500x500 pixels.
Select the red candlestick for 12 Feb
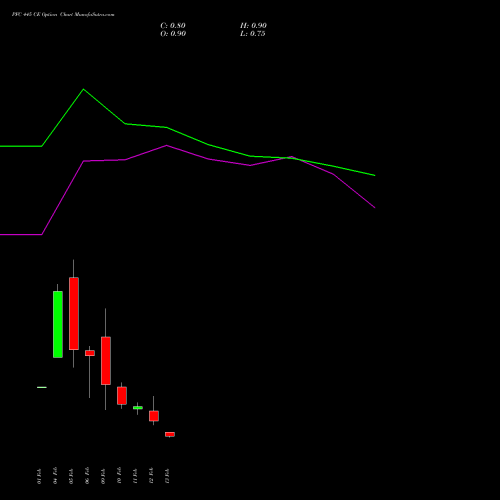pyautogui.click(x=154, y=416)
